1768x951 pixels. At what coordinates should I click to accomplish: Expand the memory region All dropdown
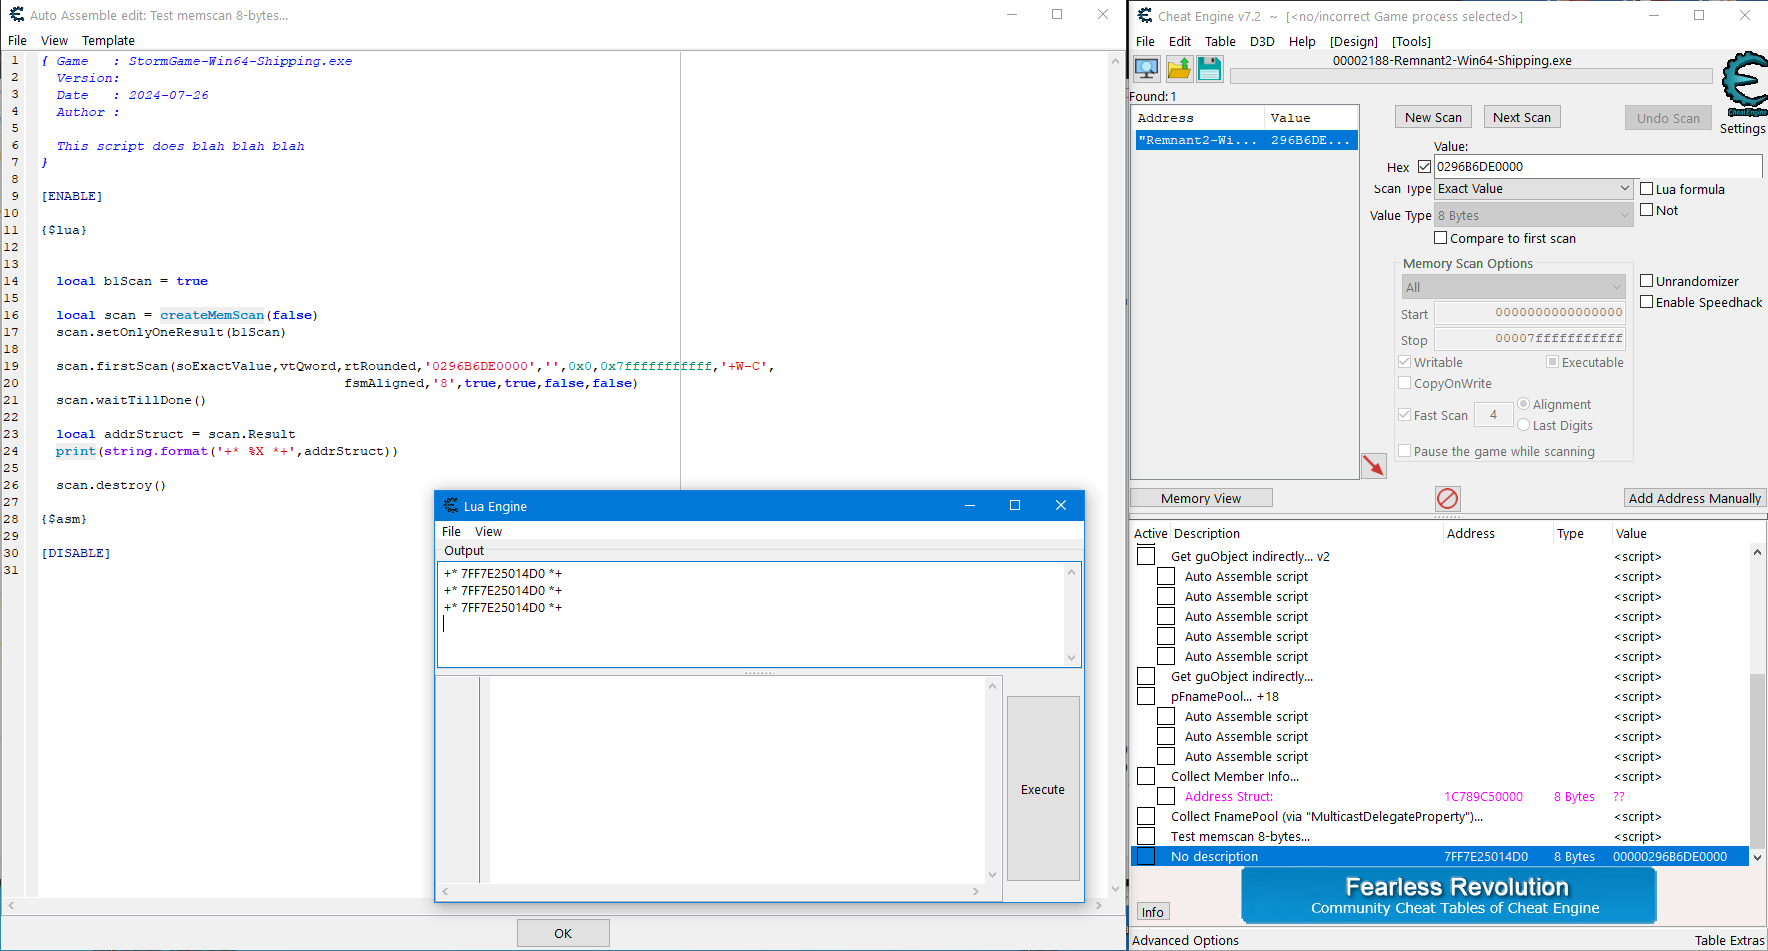pyautogui.click(x=1513, y=287)
